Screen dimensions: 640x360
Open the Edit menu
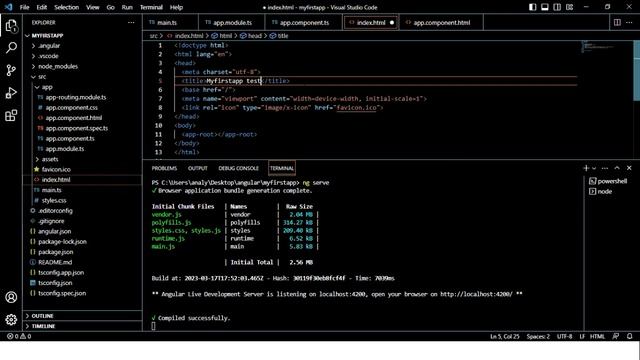pos(42,7)
